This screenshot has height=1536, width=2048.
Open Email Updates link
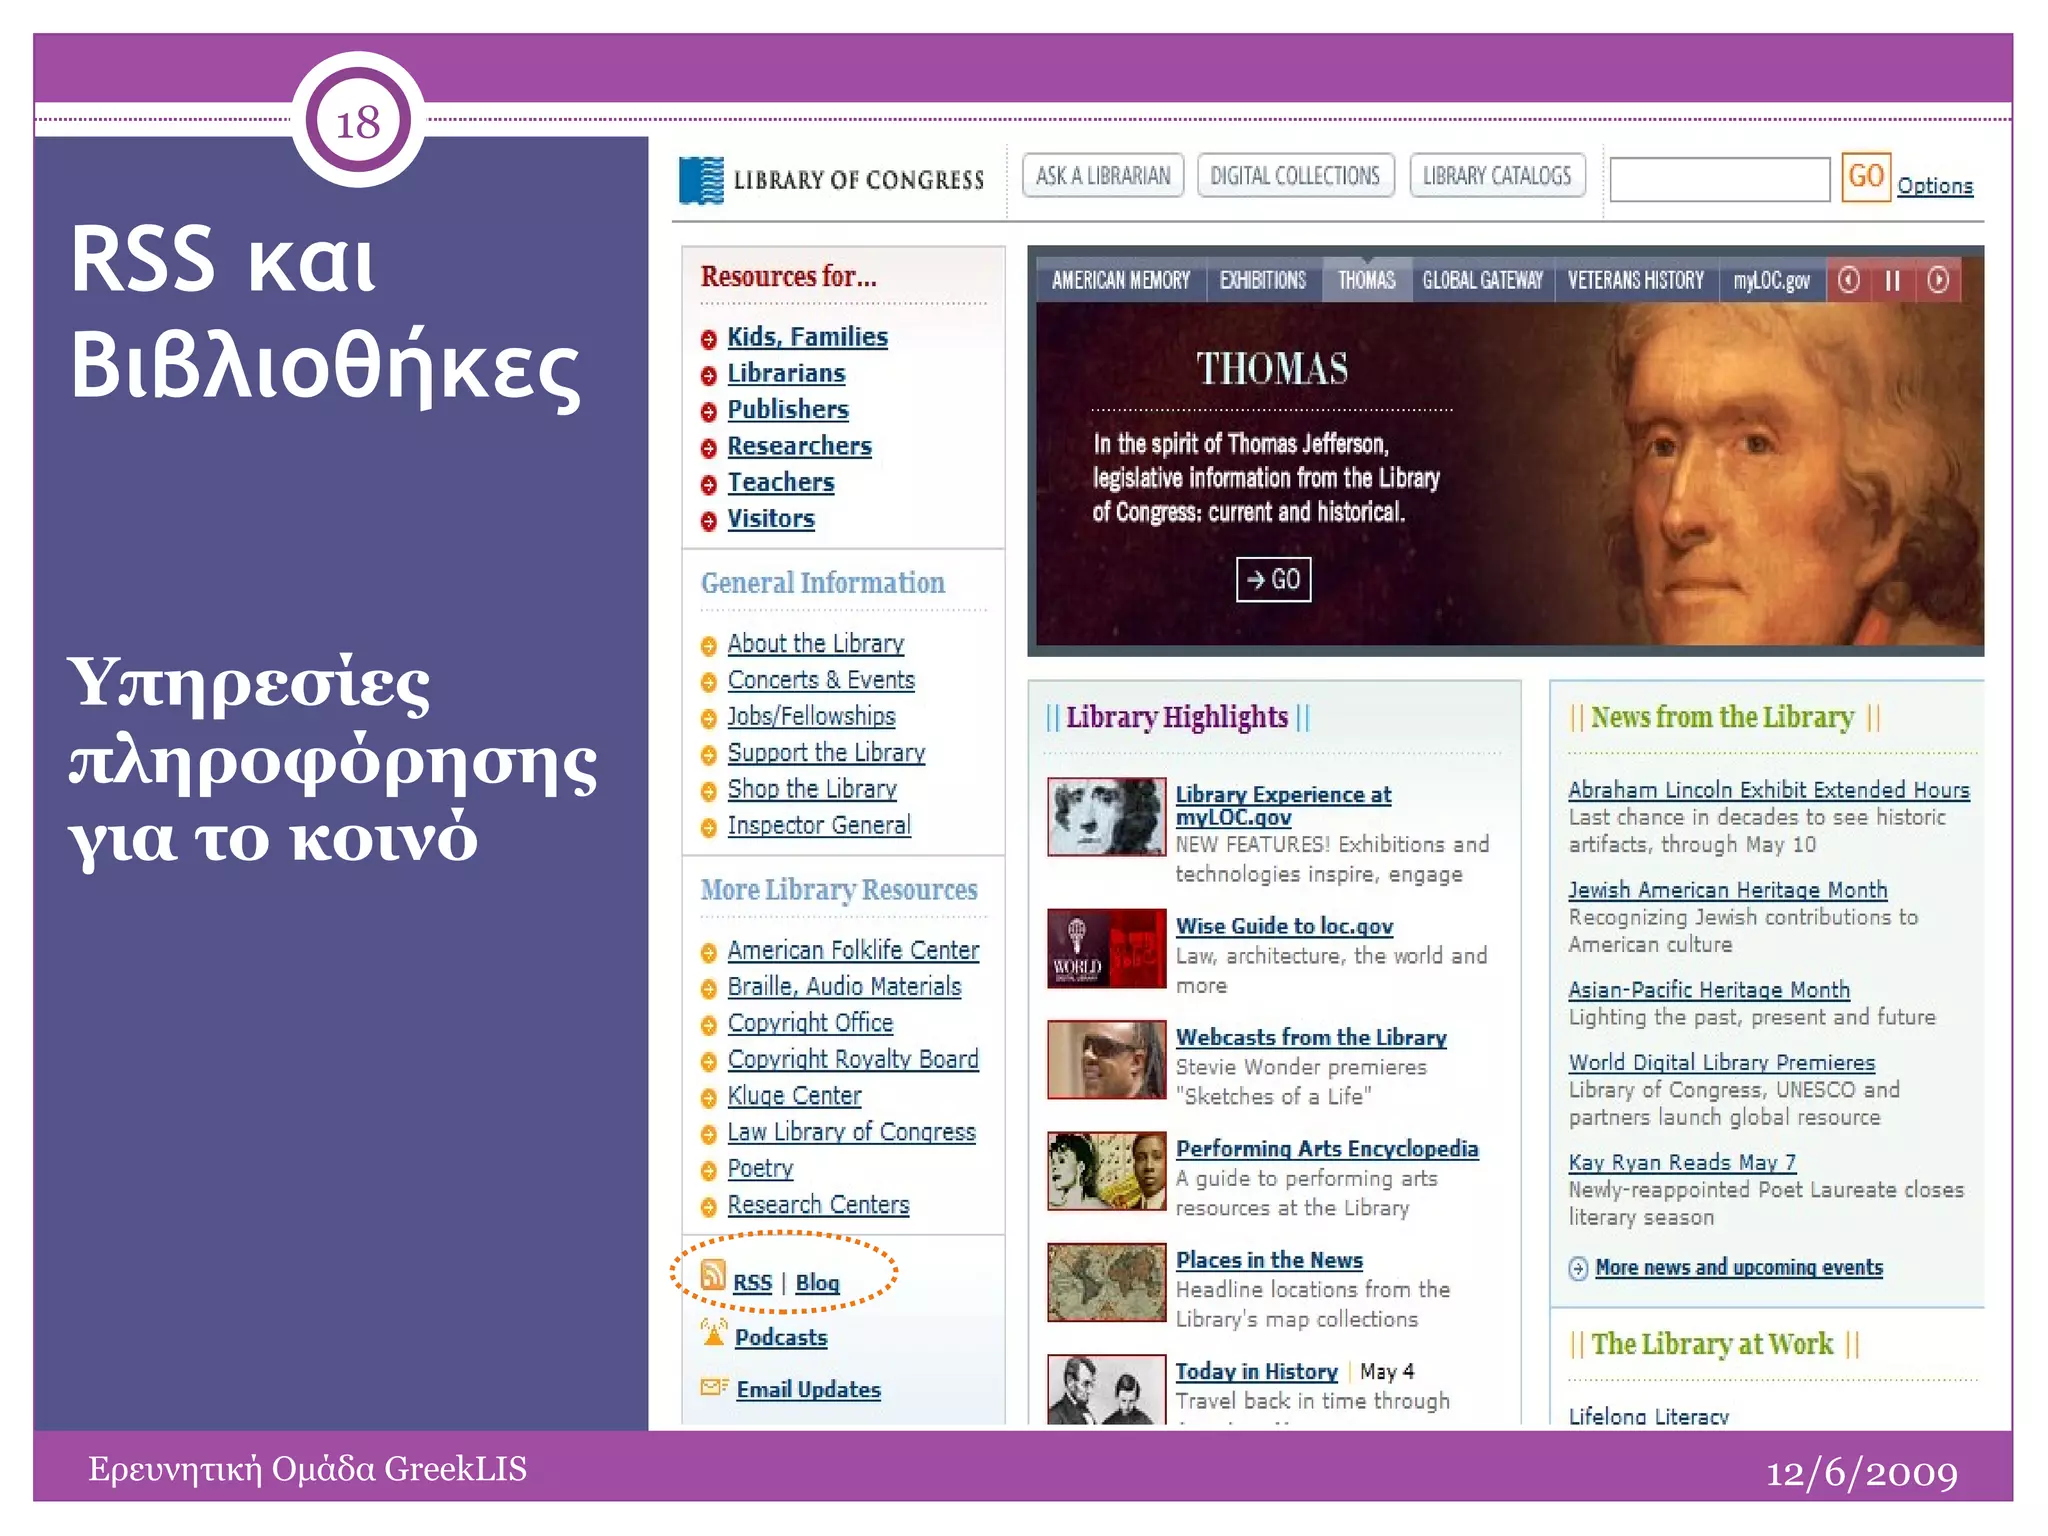(x=808, y=1390)
